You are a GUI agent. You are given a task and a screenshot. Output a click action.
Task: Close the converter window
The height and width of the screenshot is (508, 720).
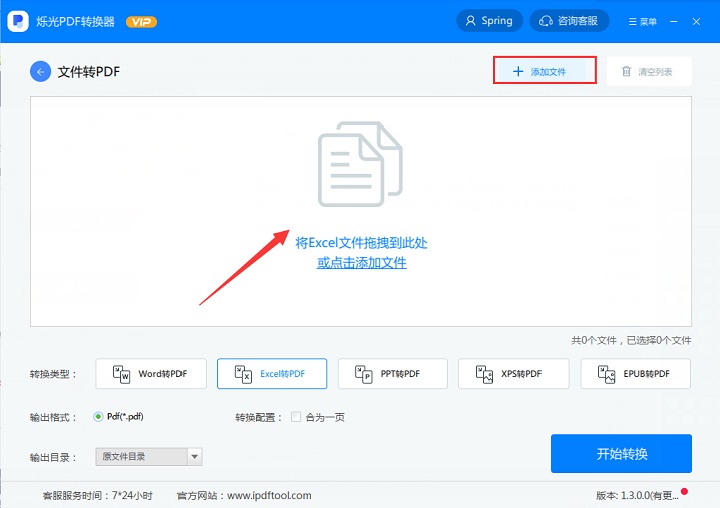click(x=696, y=22)
